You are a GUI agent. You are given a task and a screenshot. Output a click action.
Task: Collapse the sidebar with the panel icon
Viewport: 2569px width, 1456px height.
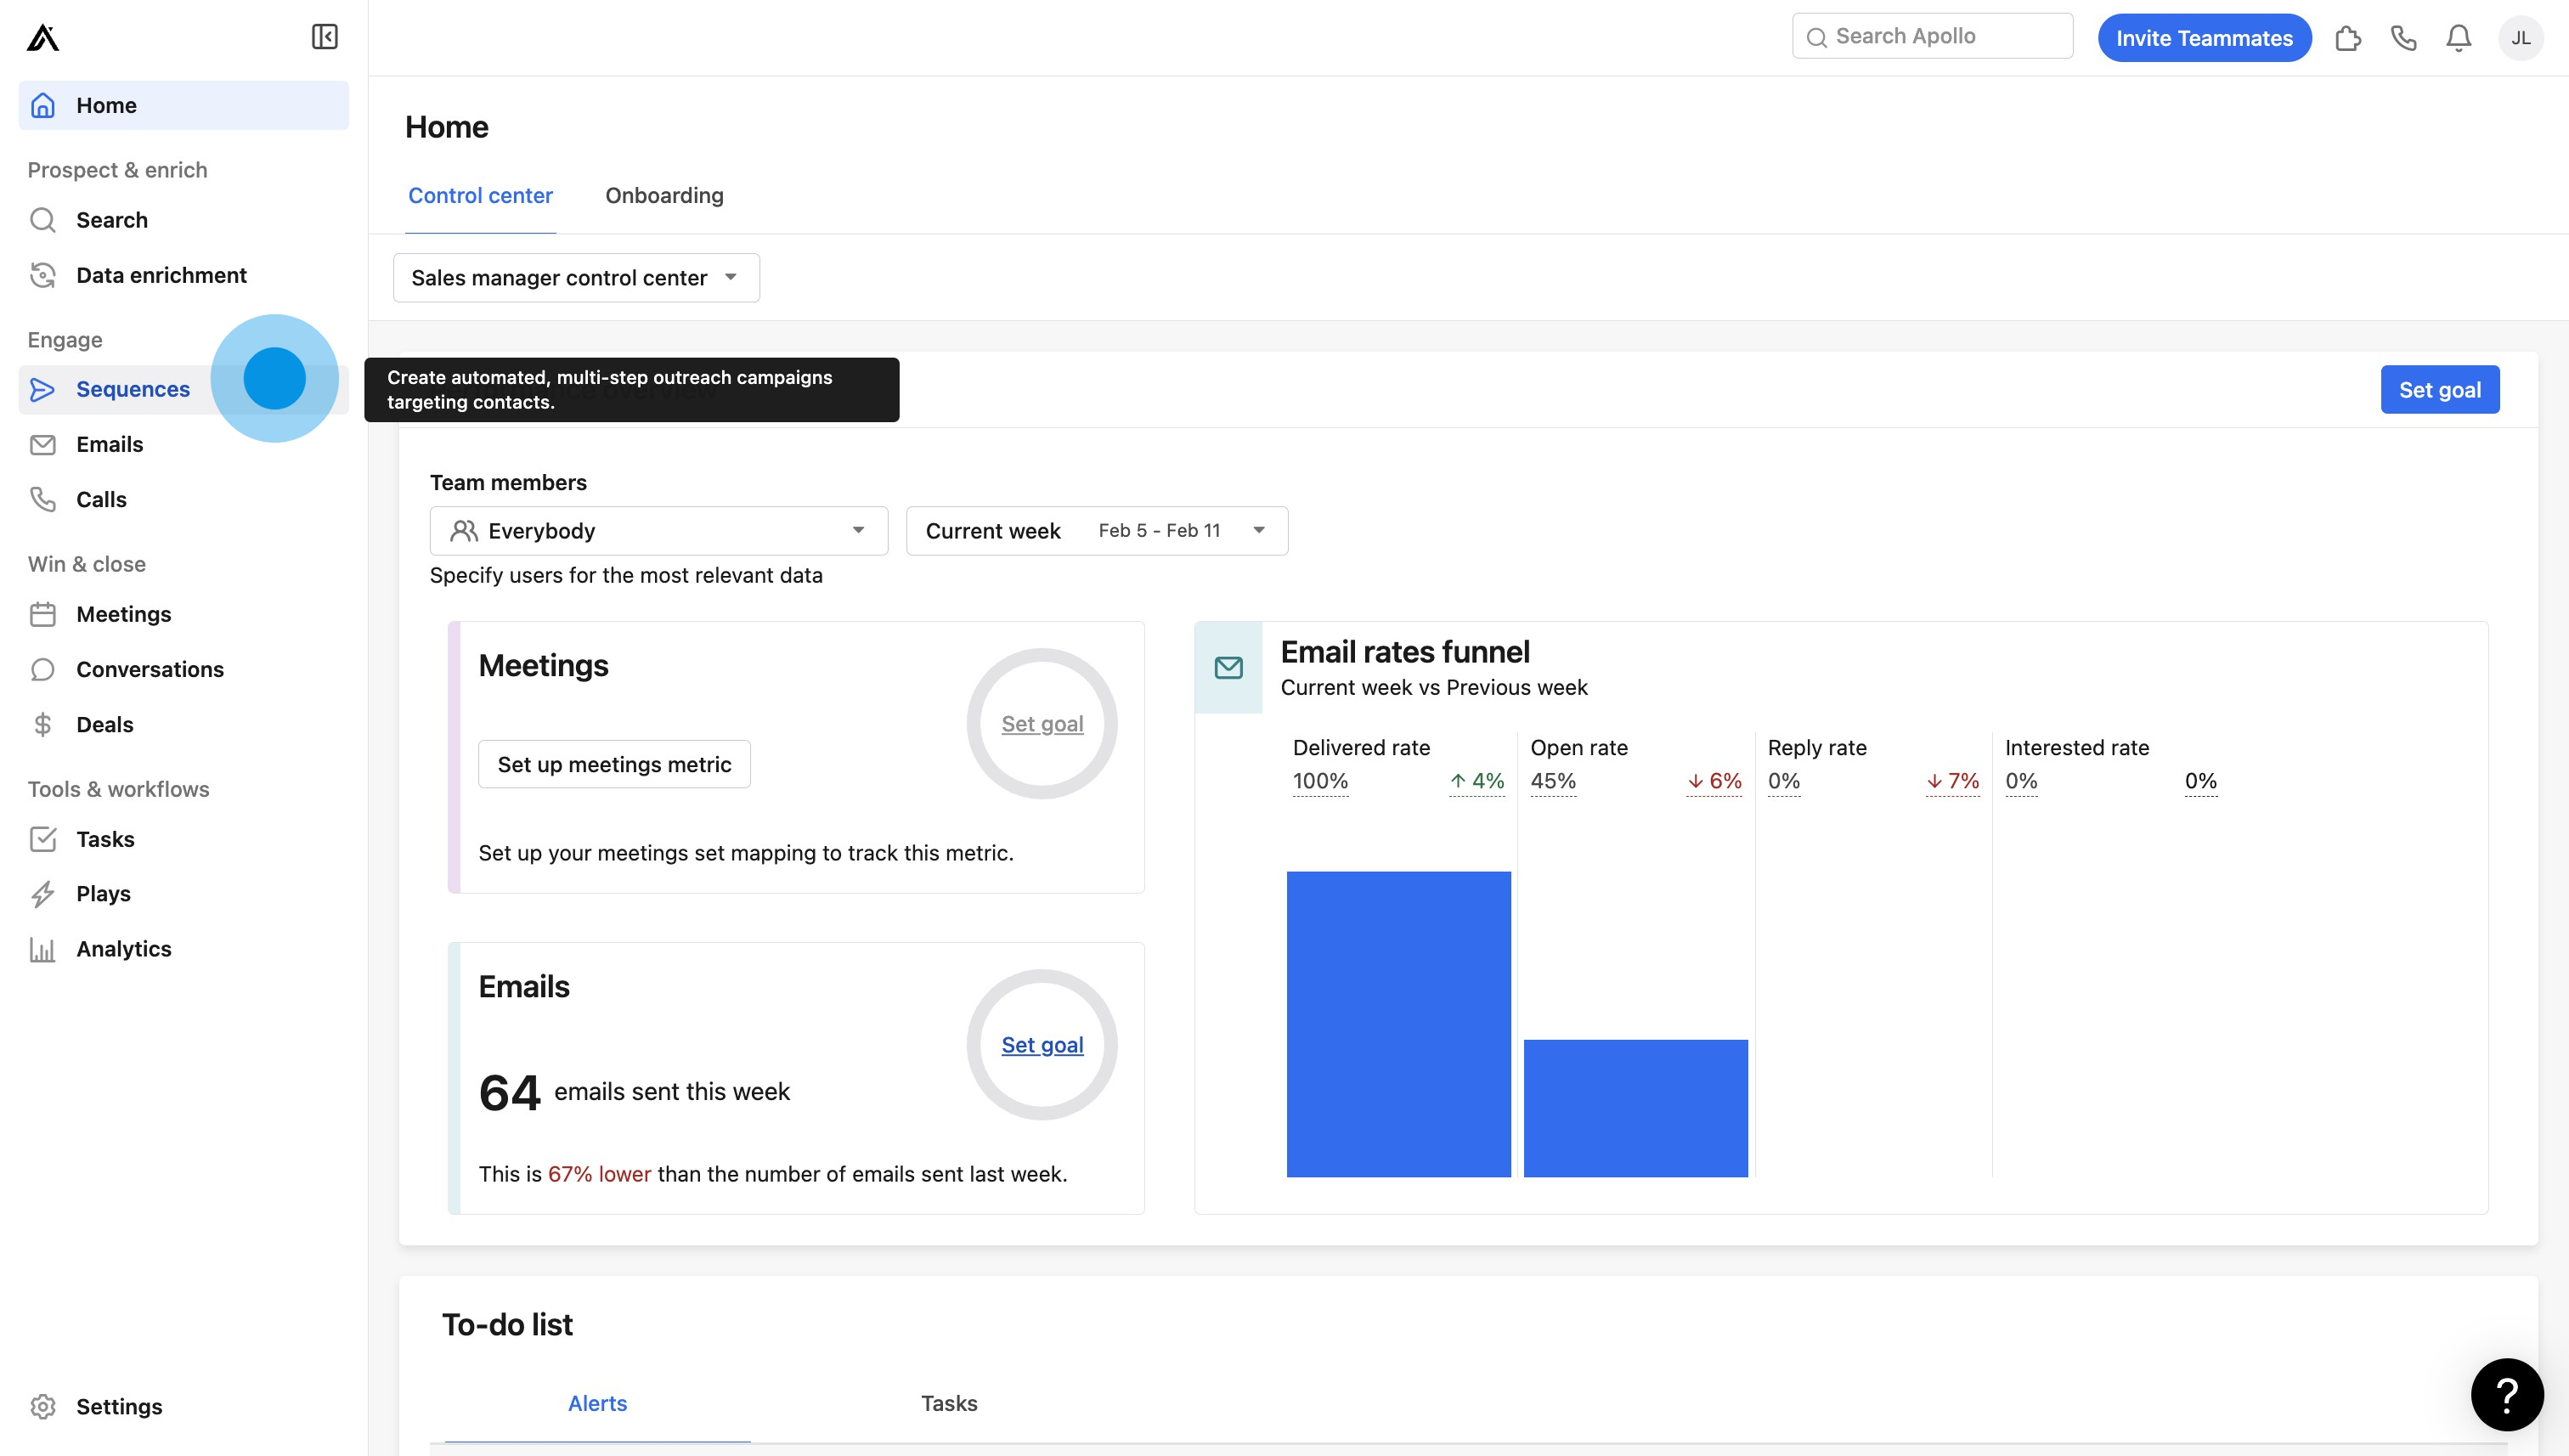pyautogui.click(x=324, y=37)
